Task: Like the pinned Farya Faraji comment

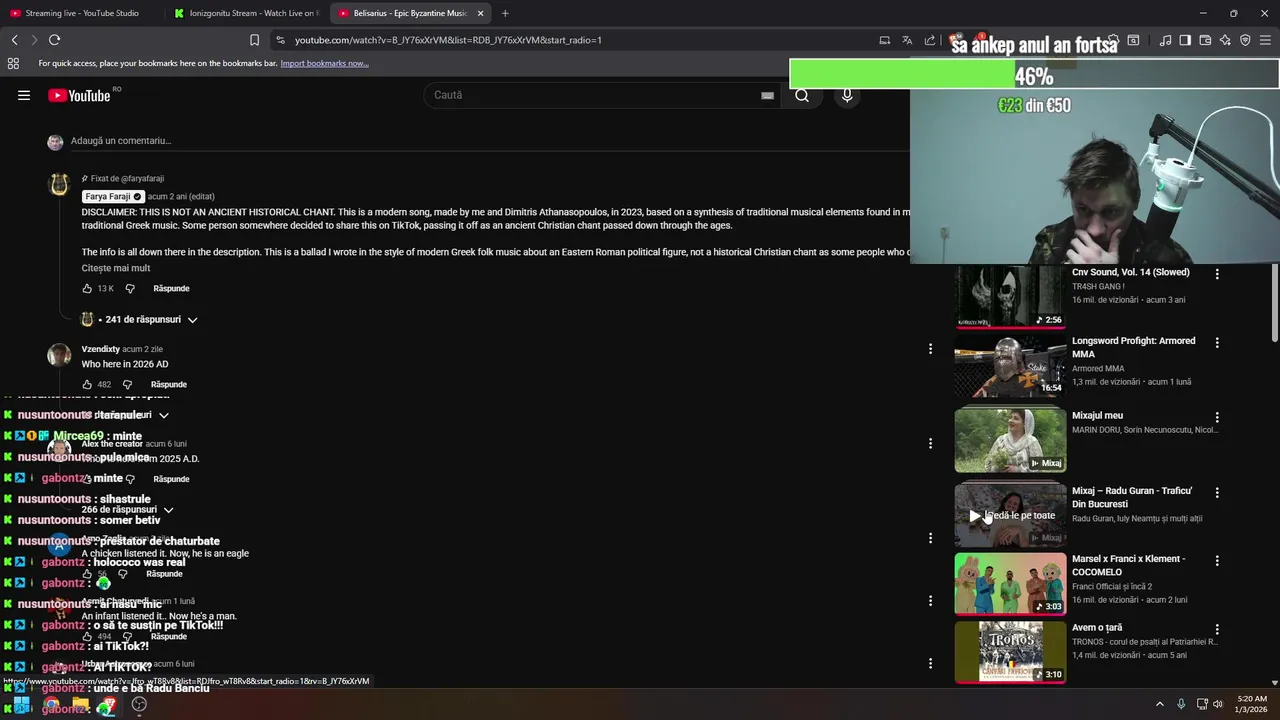Action: tap(87, 288)
